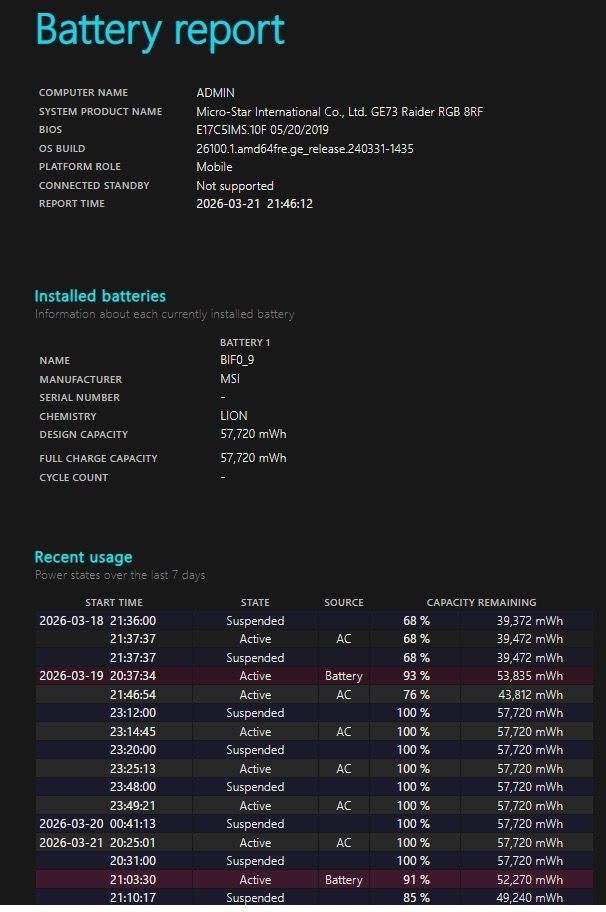This screenshot has height=912, width=606.
Task: Click the 53,835 mWh capacity value
Action: point(528,676)
